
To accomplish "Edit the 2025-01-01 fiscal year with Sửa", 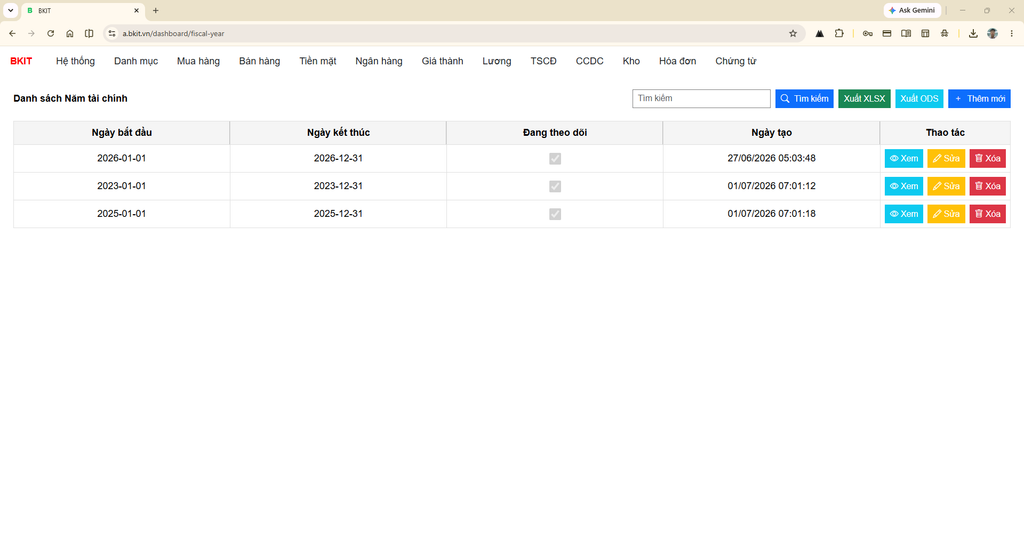I will coord(946,214).
